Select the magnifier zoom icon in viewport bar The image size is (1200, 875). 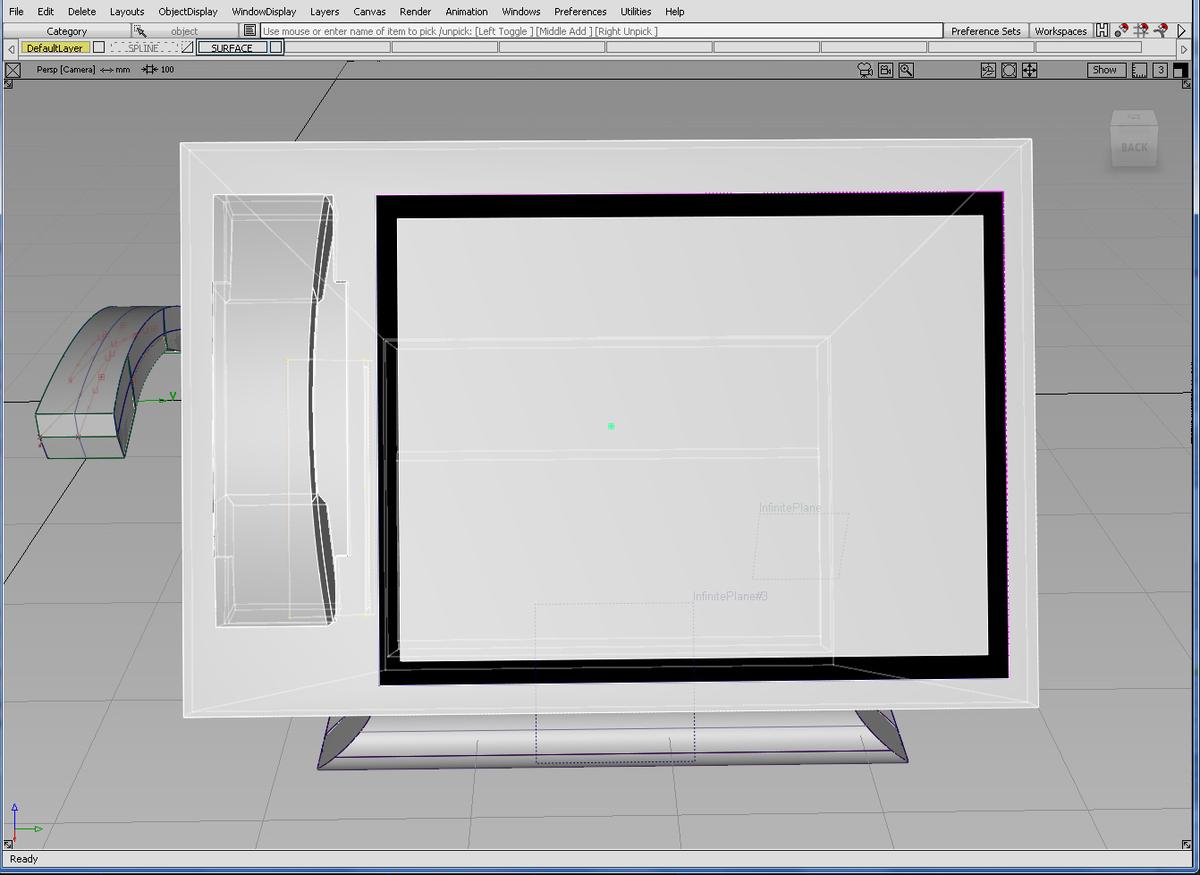906,70
